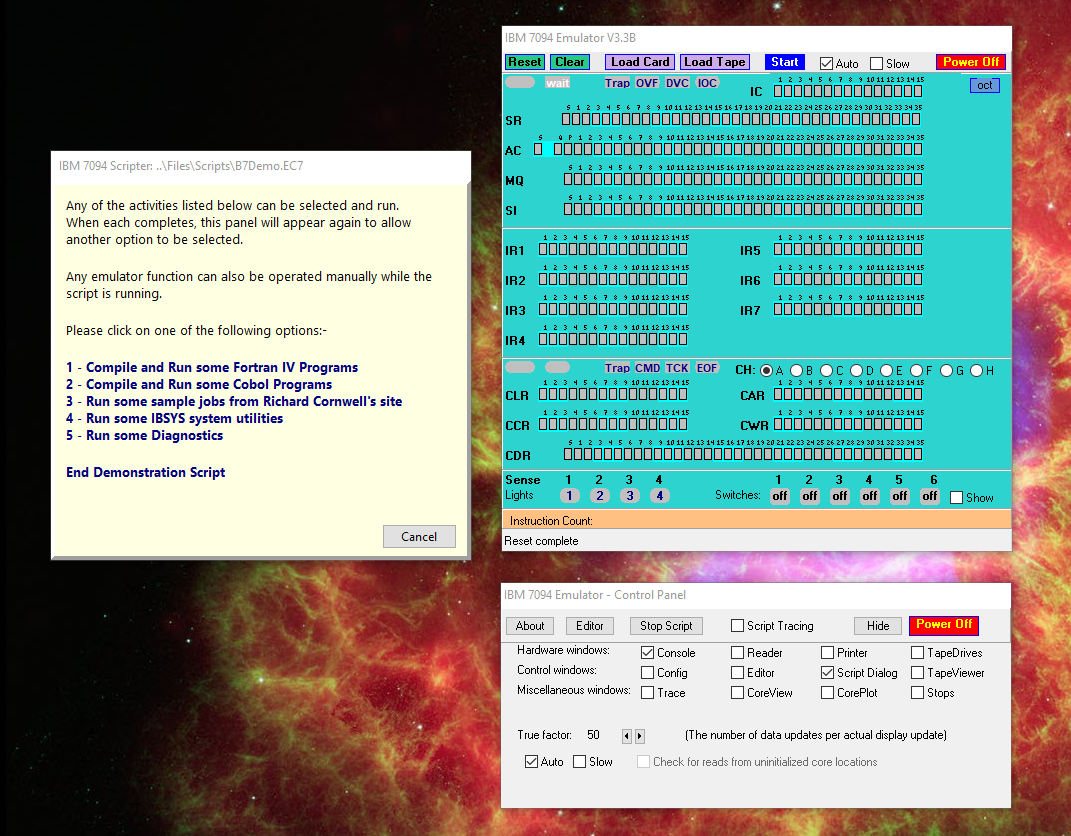Image resolution: width=1071 pixels, height=836 pixels.
Task: Toggle sense switch 1 off button
Action: point(780,497)
